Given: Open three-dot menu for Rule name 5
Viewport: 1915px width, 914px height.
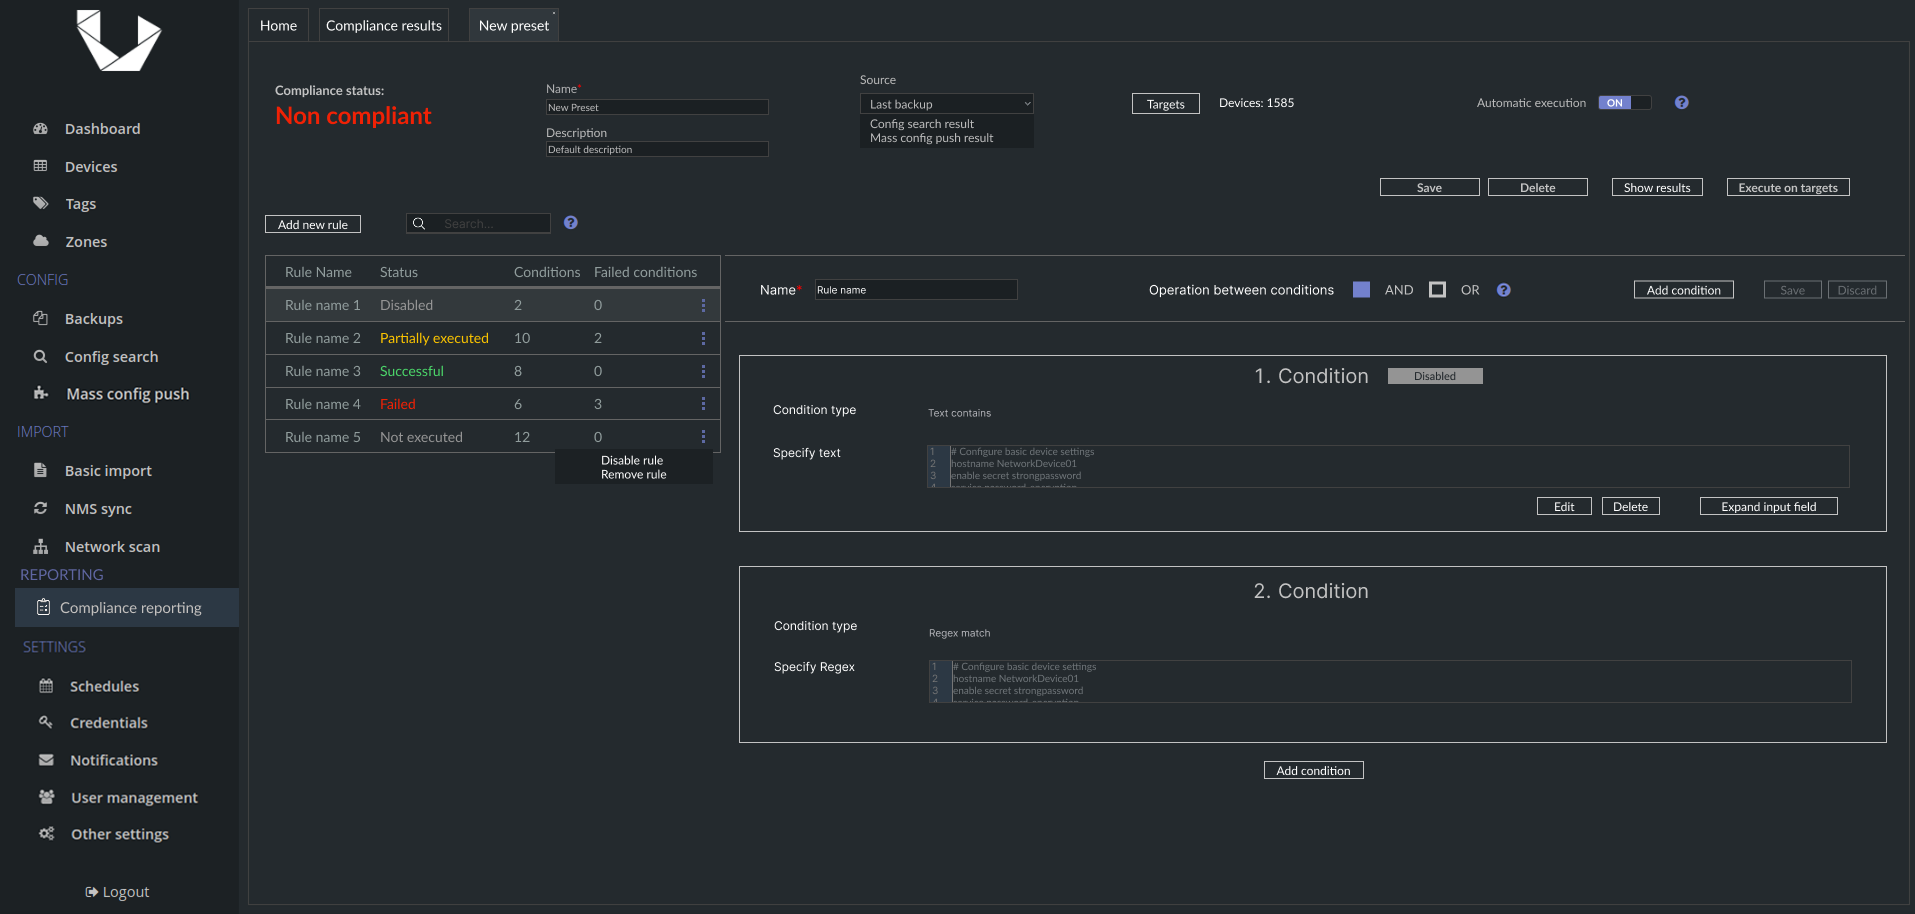Looking at the screenshot, I should (703, 437).
